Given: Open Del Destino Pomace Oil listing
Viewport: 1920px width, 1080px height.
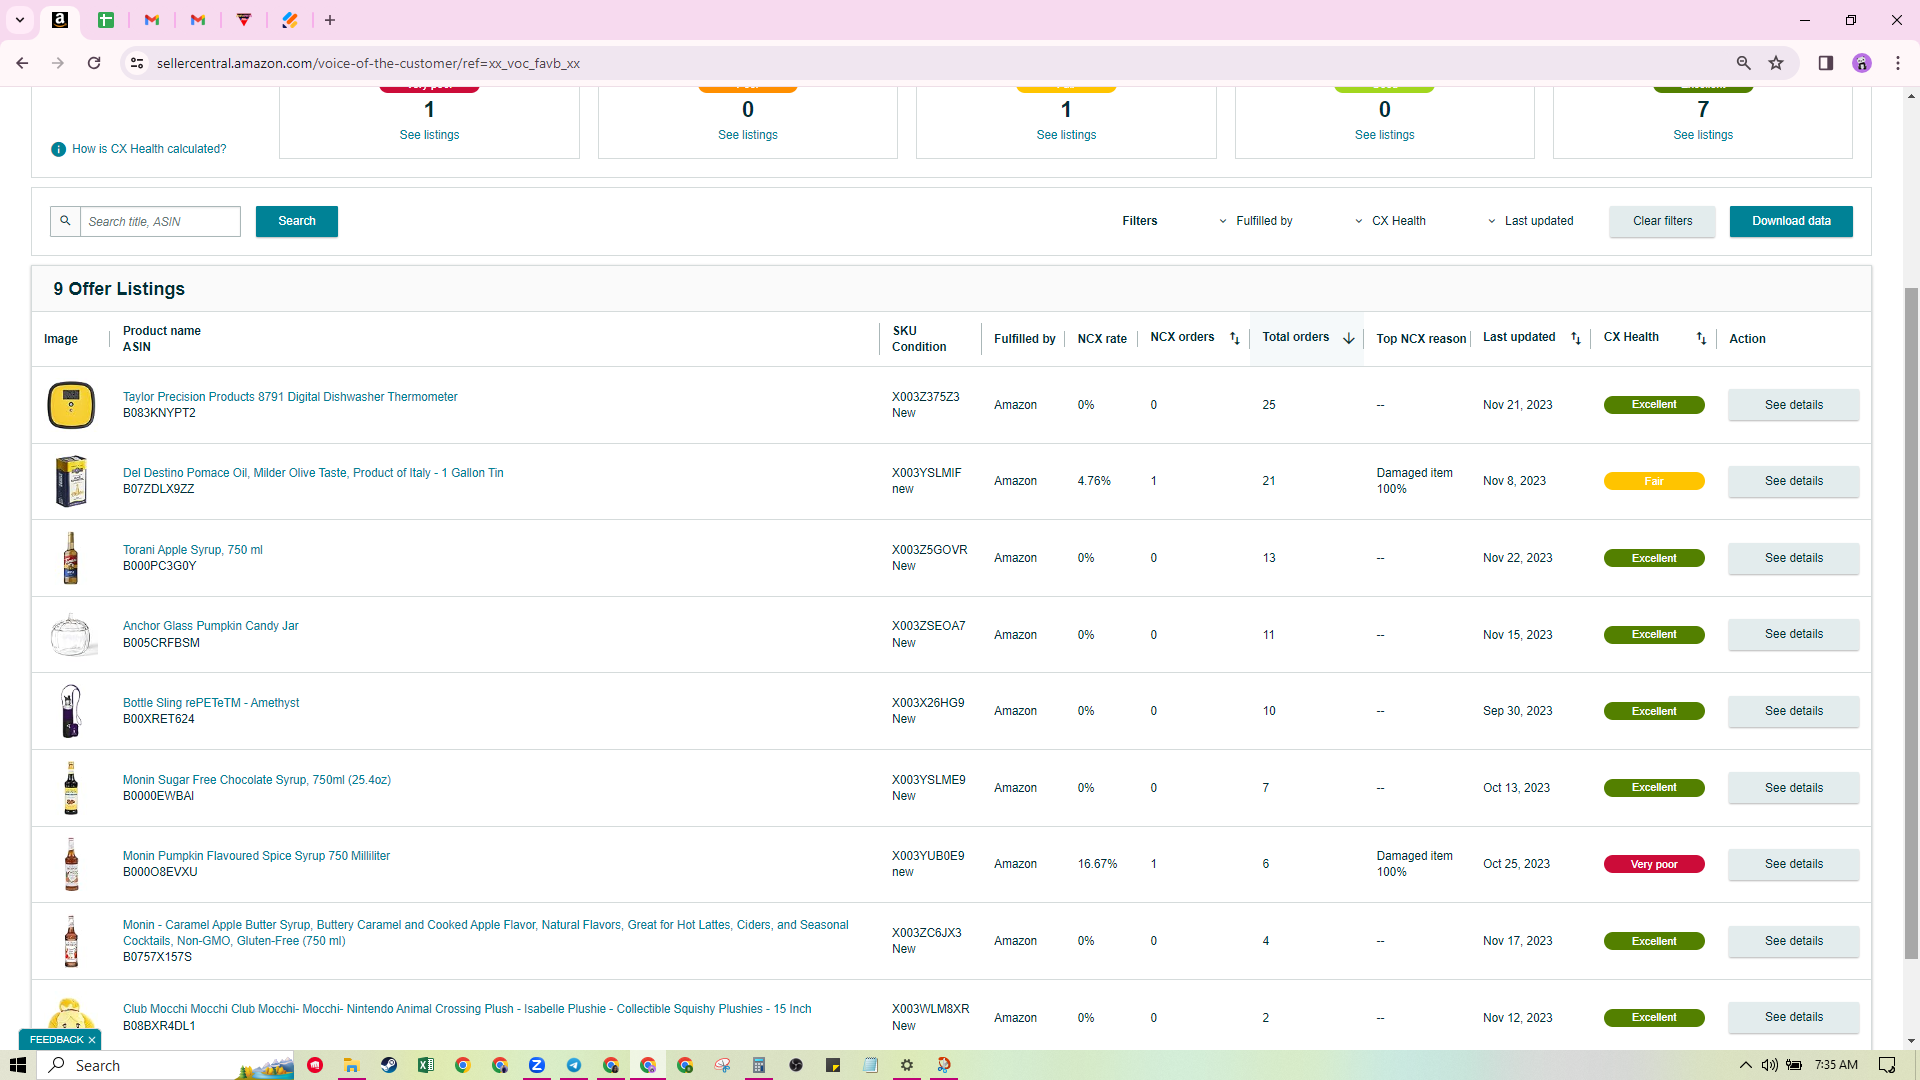Looking at the screenshot, I should (313, 473).
